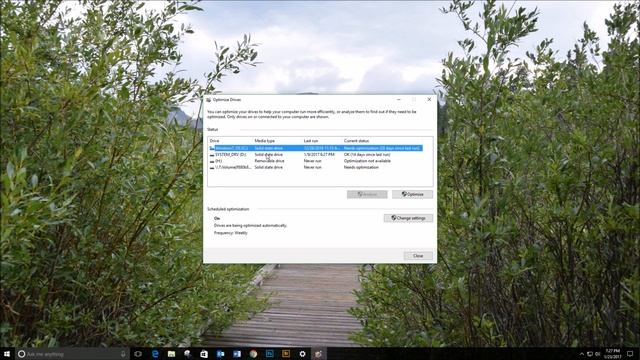This screenshot has width=640, height=360.
Task: Focus the 'Ask me anything' search box
Action: click(x=72, y=354)
